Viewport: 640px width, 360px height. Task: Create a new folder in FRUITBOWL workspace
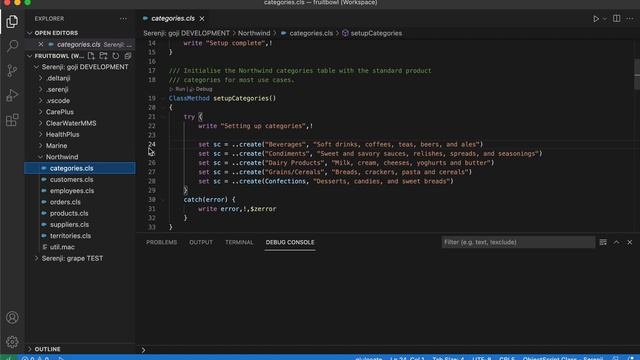click(x=103, y=56)
